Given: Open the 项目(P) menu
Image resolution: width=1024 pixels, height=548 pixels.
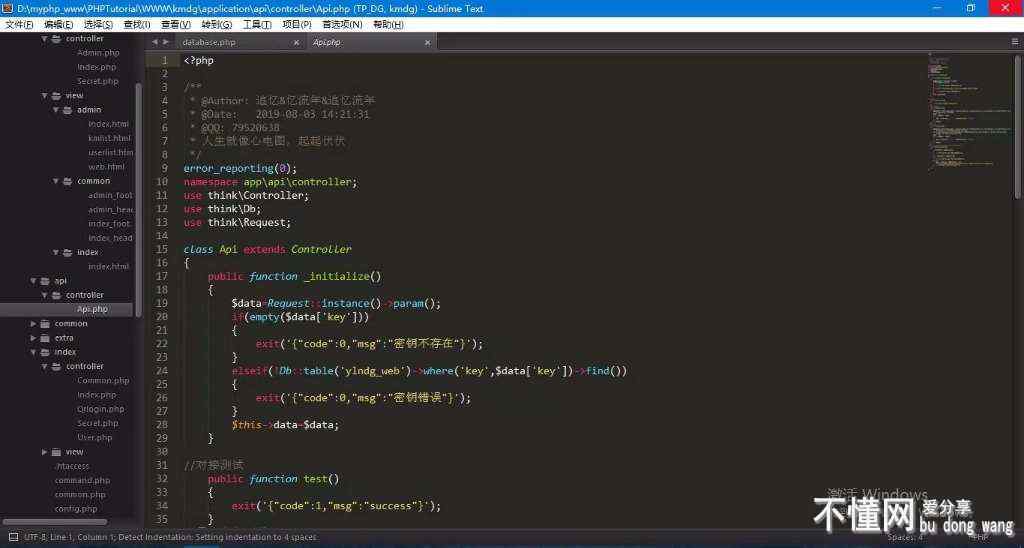Looking at the screenshot, I should (297, 24).
